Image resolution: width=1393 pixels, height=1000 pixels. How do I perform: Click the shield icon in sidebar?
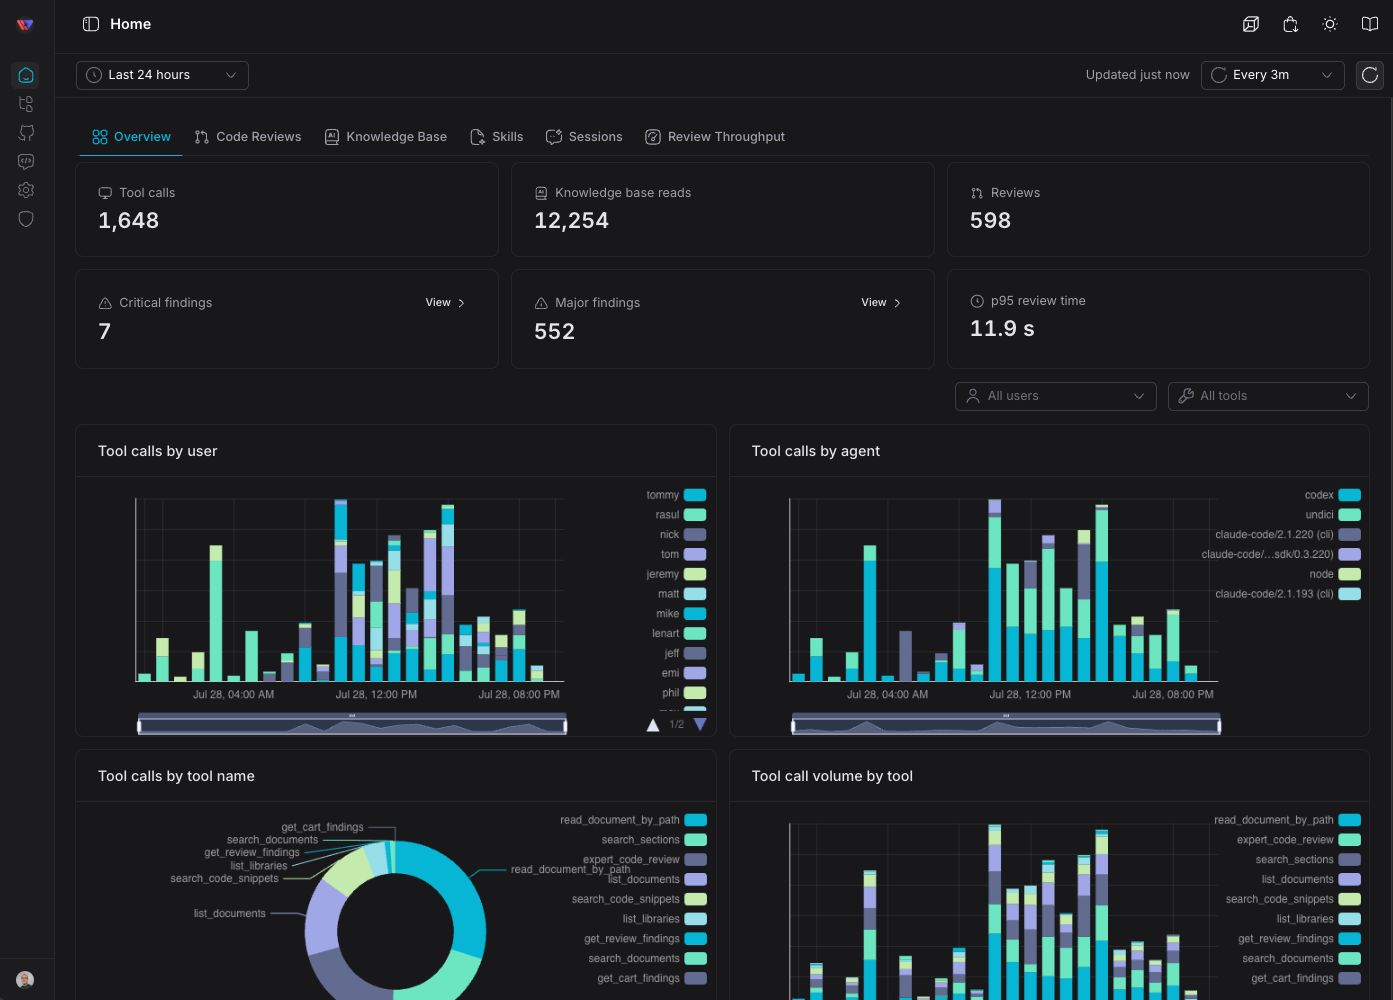pyautogui.click(x=26, y=219)
